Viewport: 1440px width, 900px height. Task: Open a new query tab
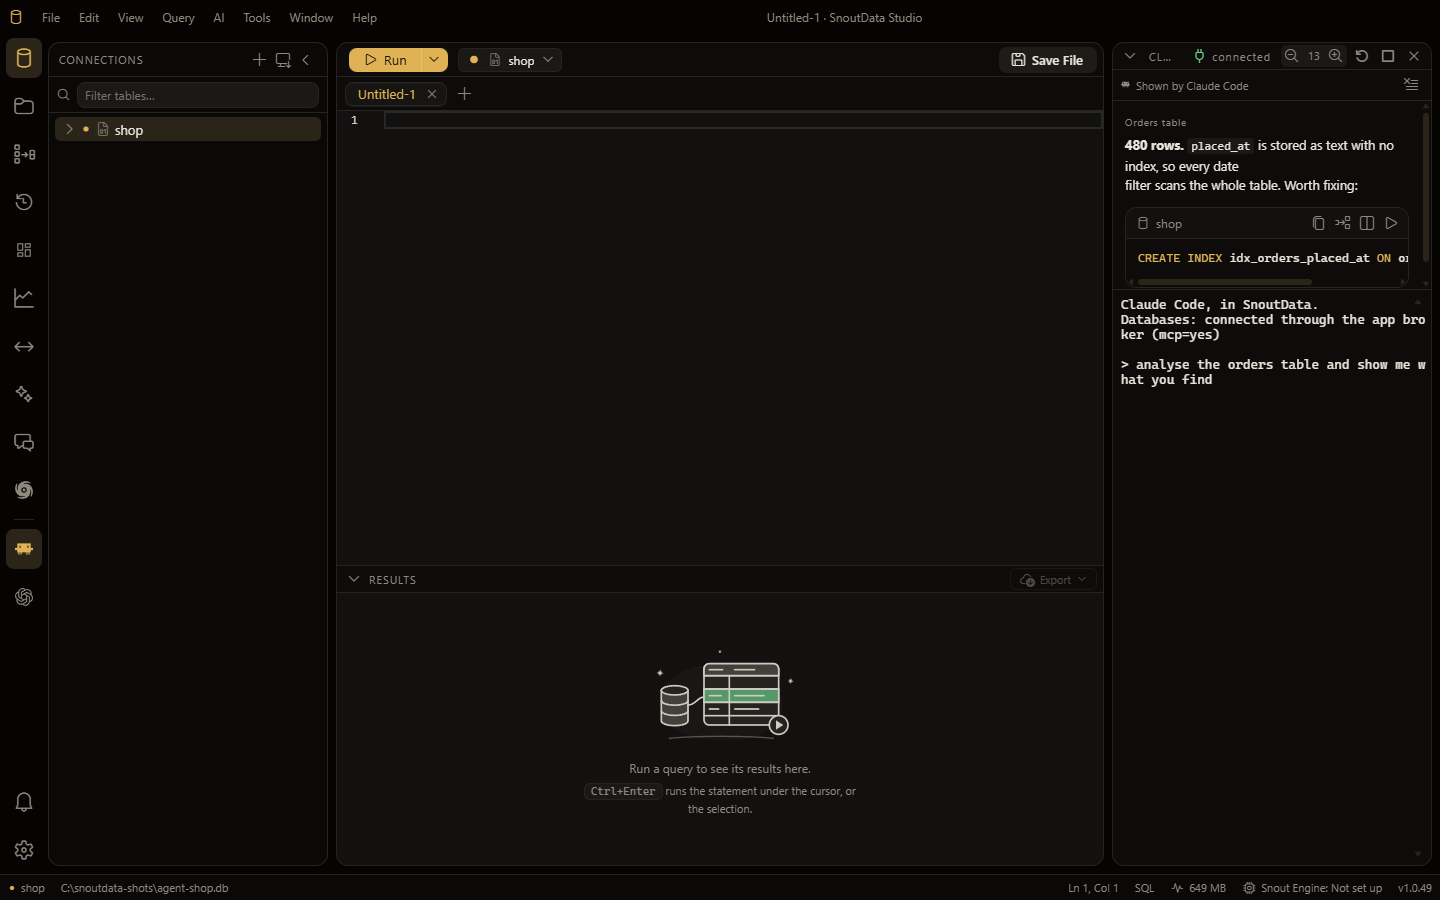pyautogui.click(x=464, y=94)
